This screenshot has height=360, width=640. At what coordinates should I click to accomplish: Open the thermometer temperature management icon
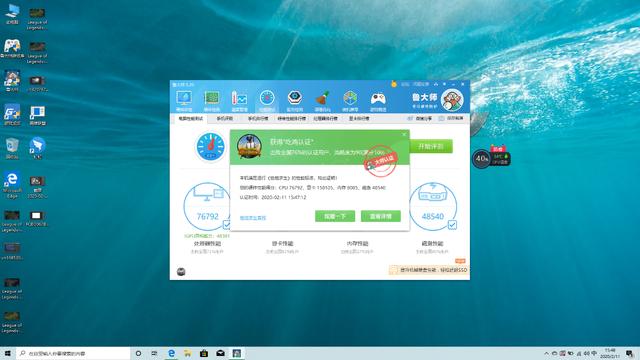(239, 100)
